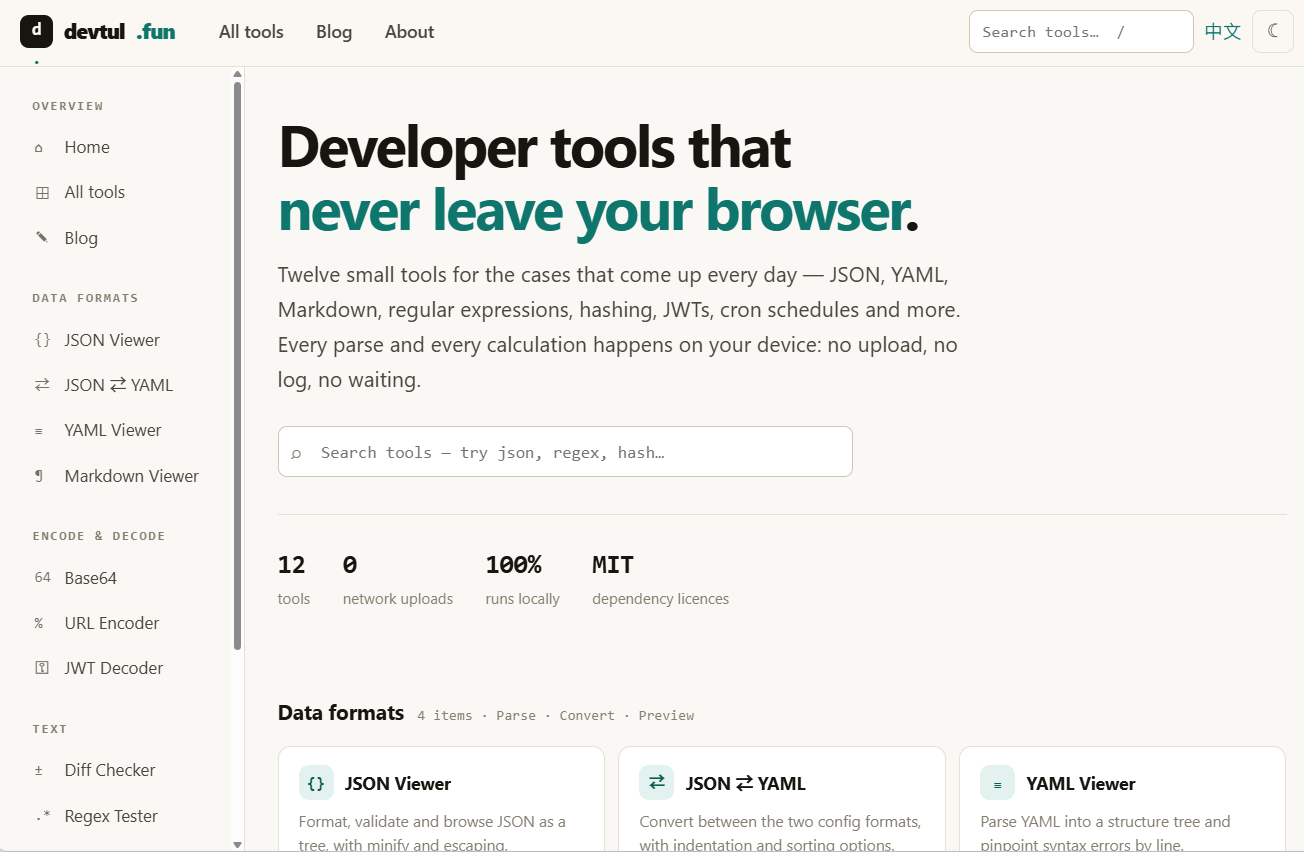Click the JSON Viewer braces icon in sidebar

tap(42, 340)
